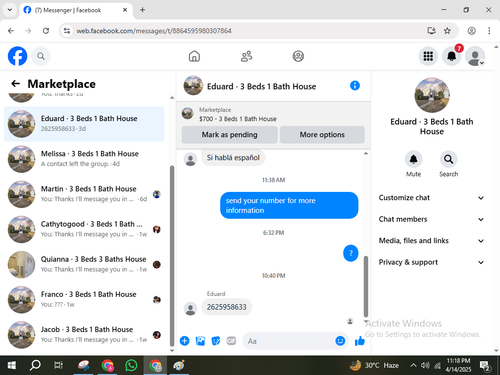Viewport: 500px width, 375px height.
Task: Expand Chat members section
Action: tap(431, 219)
